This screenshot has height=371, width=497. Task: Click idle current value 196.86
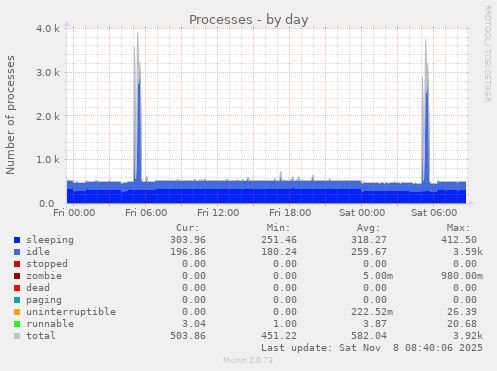pos(188,252)
